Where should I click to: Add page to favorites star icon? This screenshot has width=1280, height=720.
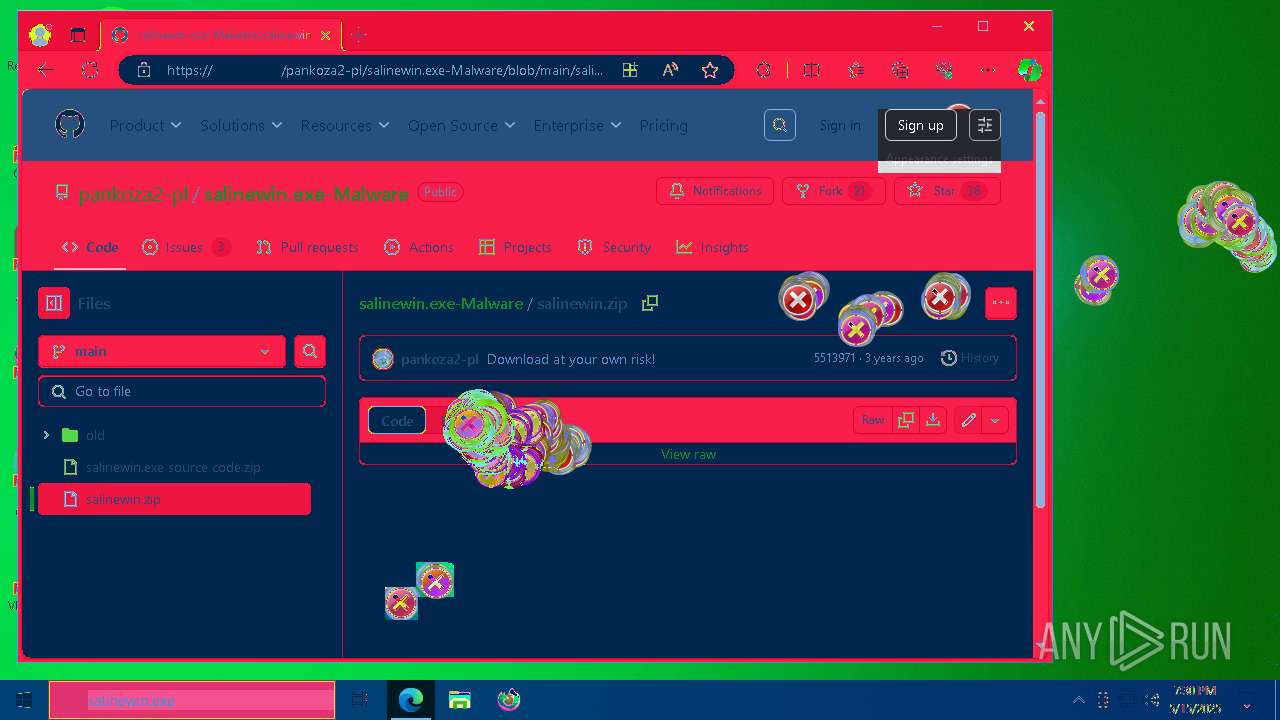[710, 70]
